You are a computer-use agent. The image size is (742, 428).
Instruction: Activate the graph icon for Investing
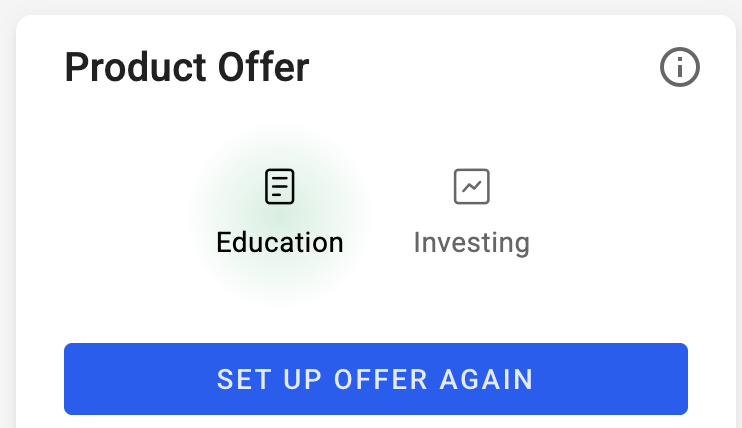(472, 187)
